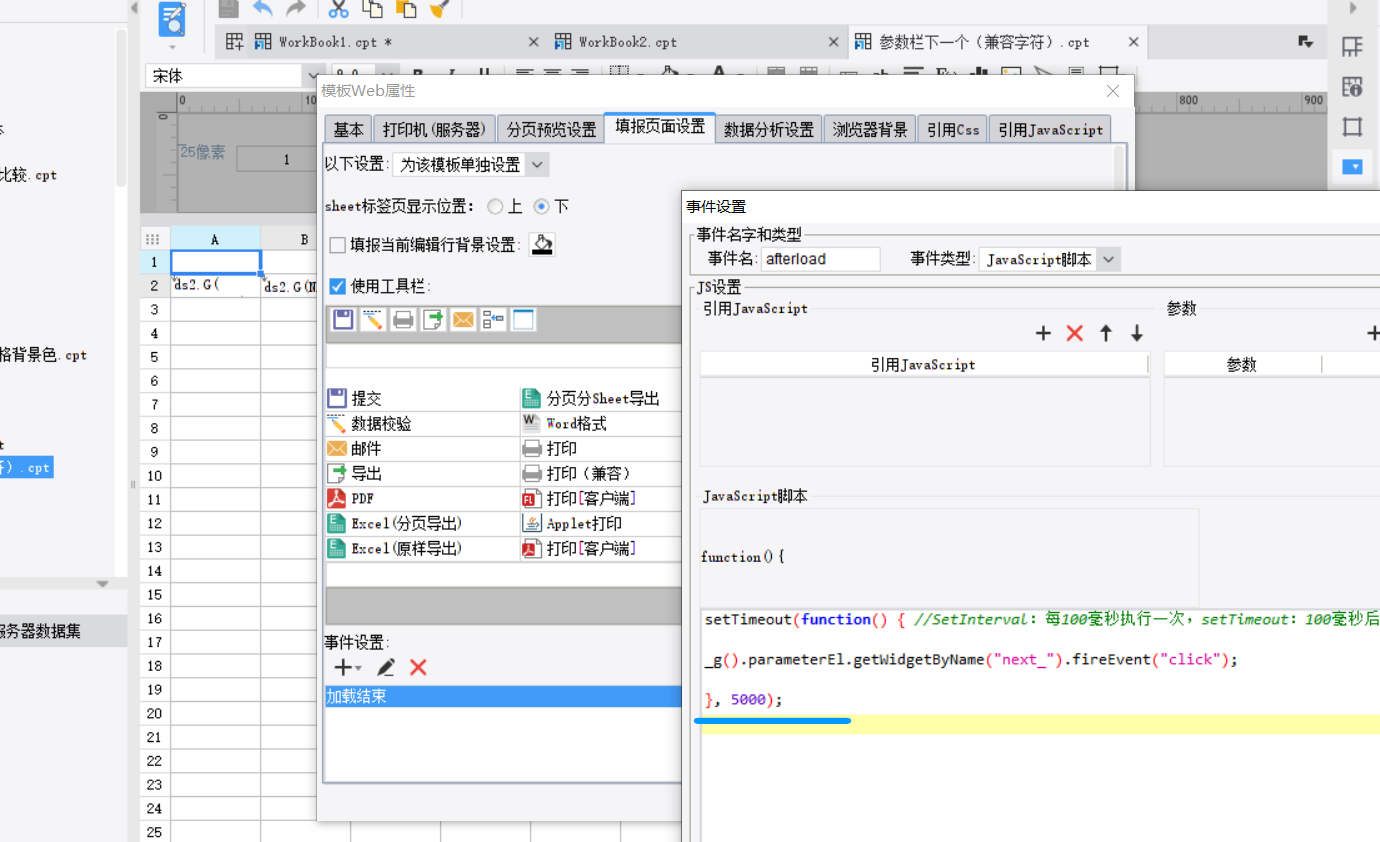The height and width of the screenshot is (842, 1380).
Task: Click the blue dropdown button in right sidebar
Action: click(x=1352, y=167)
